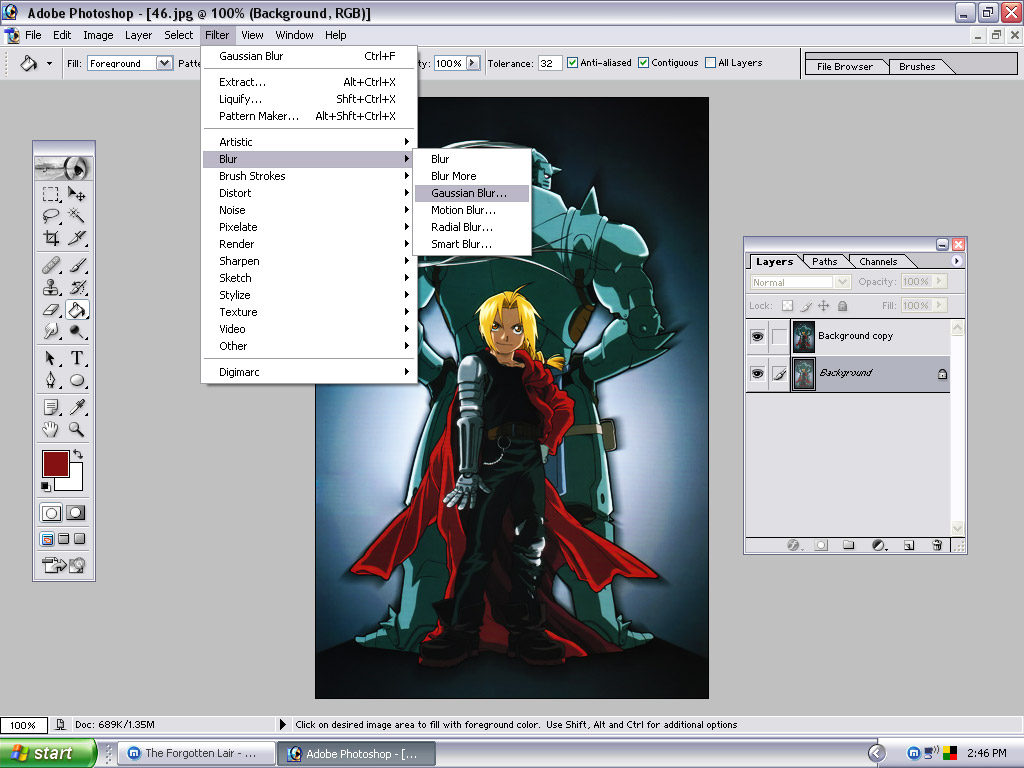The width and height of the screenshot is (1024, 768).
Task: Create a new layer in Layers panel
Action: 908,545
